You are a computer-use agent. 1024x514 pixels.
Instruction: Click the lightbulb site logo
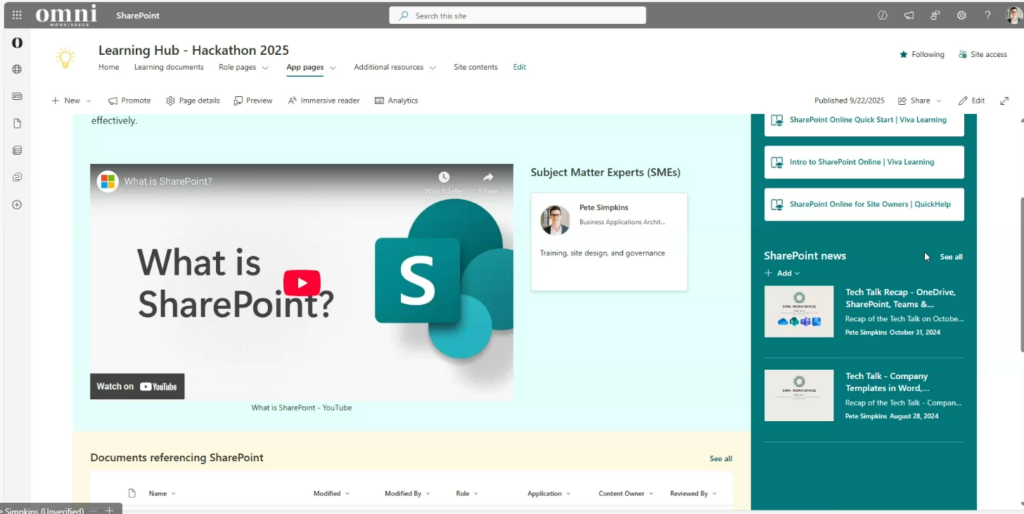65,58
